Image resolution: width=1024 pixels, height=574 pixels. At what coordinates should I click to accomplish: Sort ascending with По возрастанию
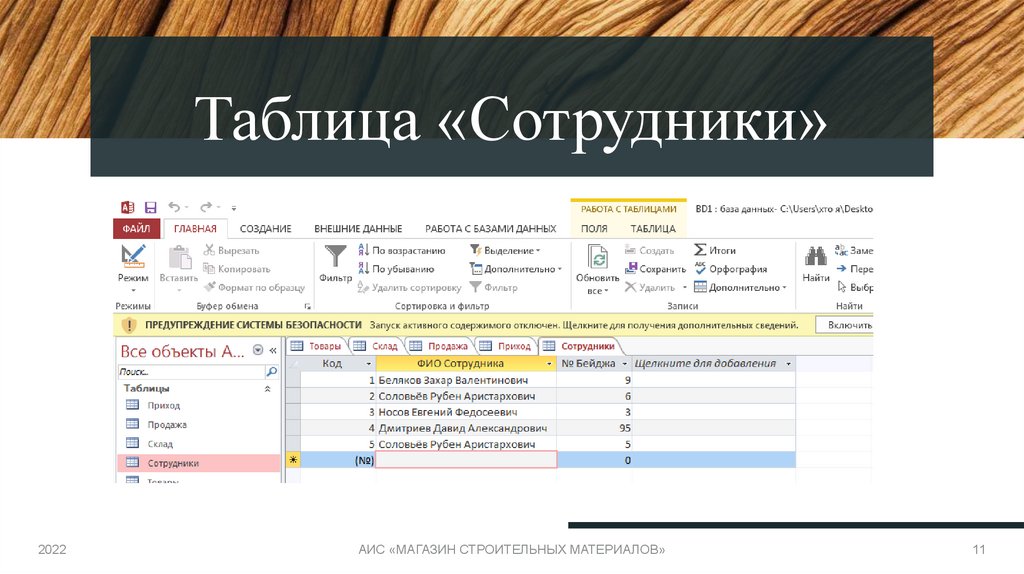402,250
